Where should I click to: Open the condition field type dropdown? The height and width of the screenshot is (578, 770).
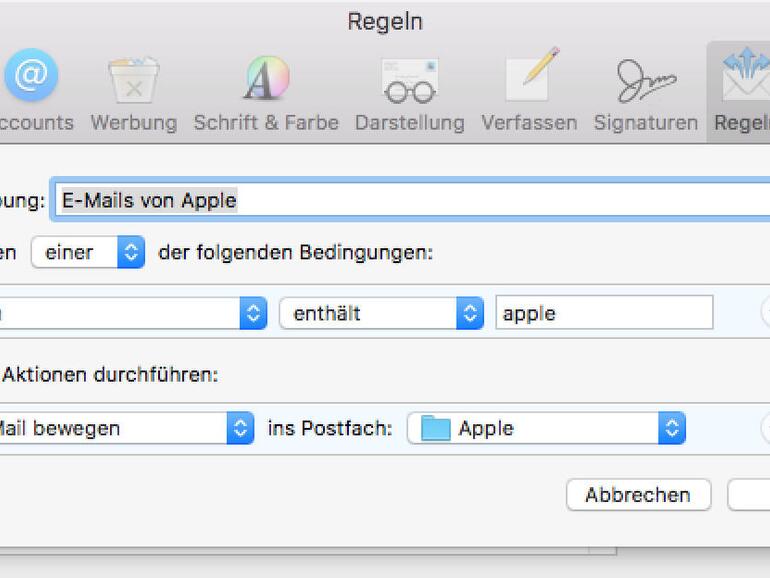[133, 313]
